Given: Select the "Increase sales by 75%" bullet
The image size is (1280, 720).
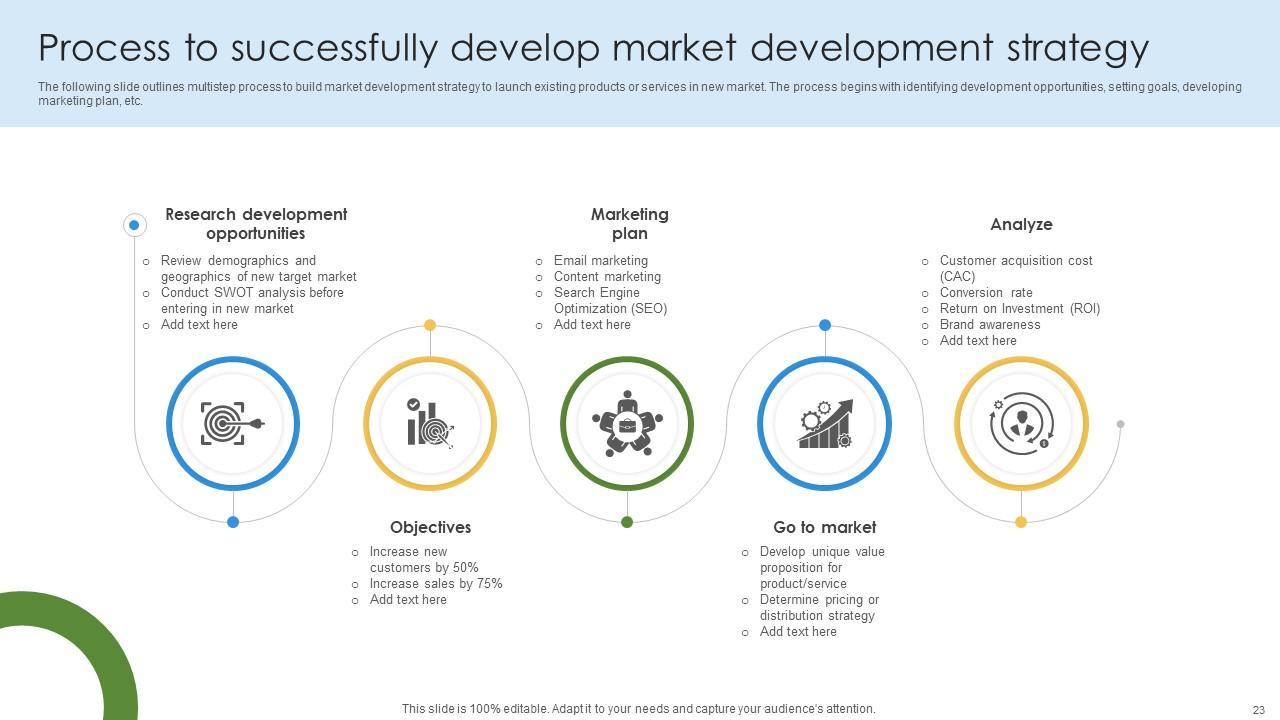Looking at the screenshot, I should click(436, 583).
